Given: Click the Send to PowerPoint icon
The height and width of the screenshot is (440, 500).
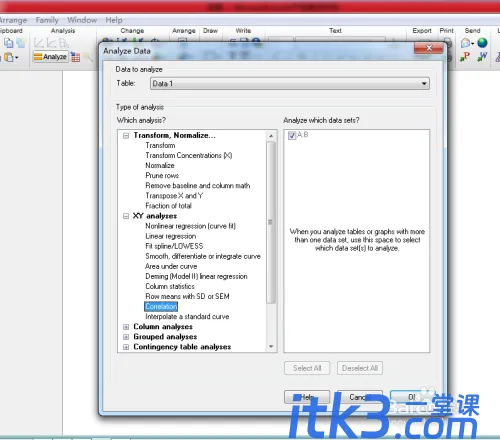Looking at the screenshot, I should pos(465,57).
